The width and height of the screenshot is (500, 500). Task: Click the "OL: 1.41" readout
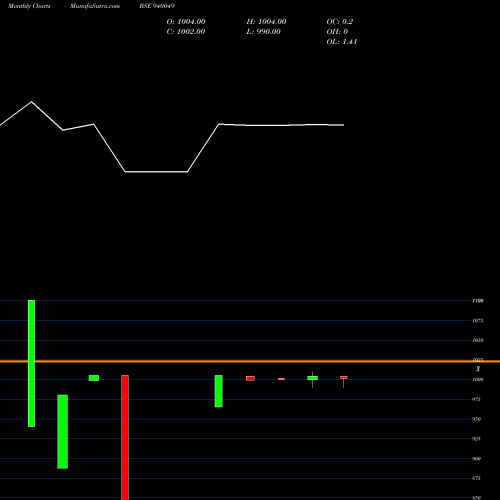tap(342, 42)
